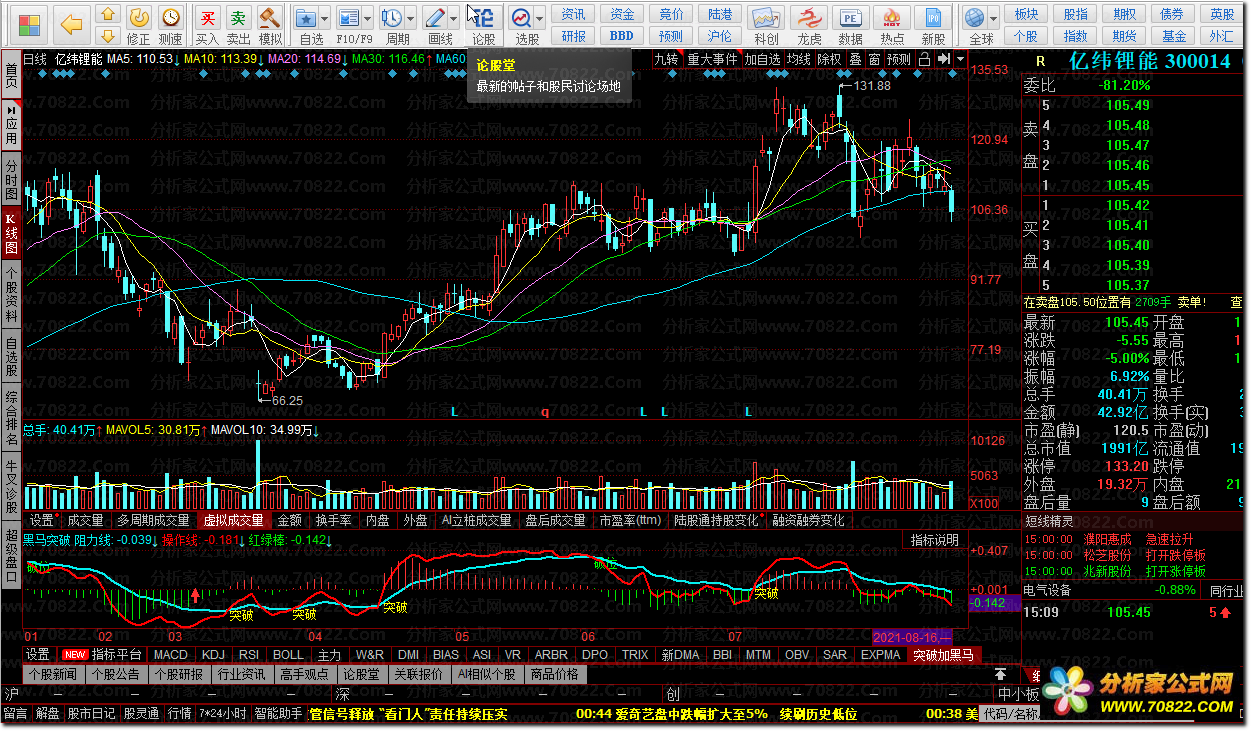Image resolution: width=1252 pixels, height=731 pixels.
Task: Click the 买入 buy icon
Action: click(x=207, y=26)
